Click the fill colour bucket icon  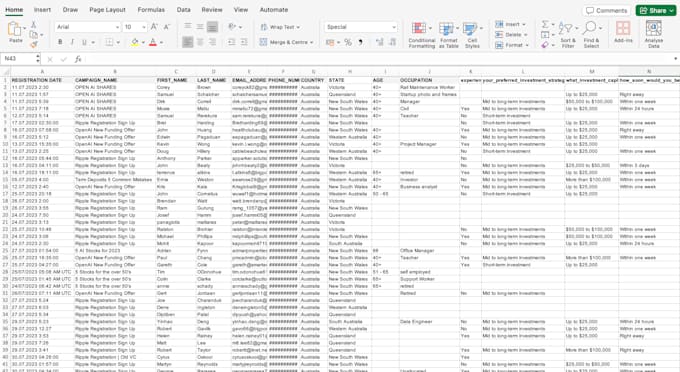134,42
